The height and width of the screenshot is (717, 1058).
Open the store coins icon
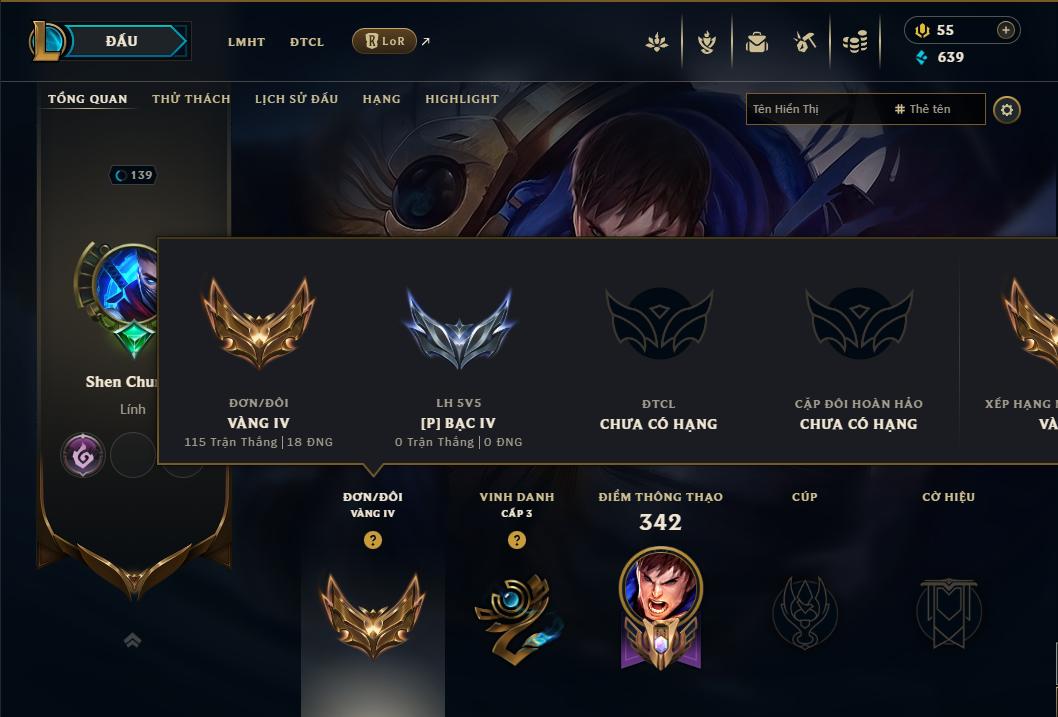coord(855,42)
